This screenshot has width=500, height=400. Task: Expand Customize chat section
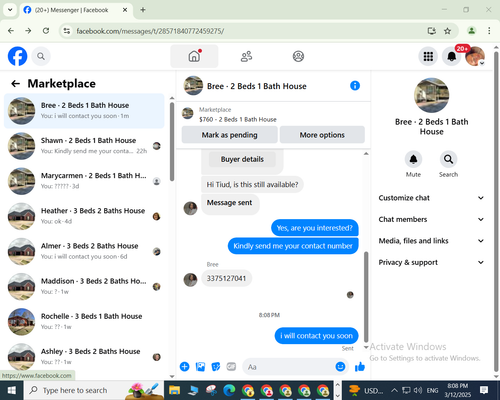pos(431,198)
